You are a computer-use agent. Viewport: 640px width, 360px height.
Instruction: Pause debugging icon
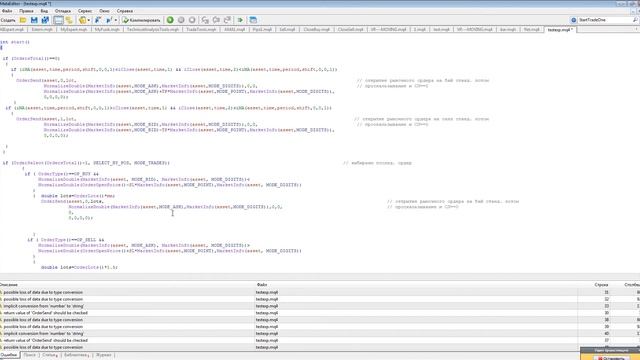(181, 20)
